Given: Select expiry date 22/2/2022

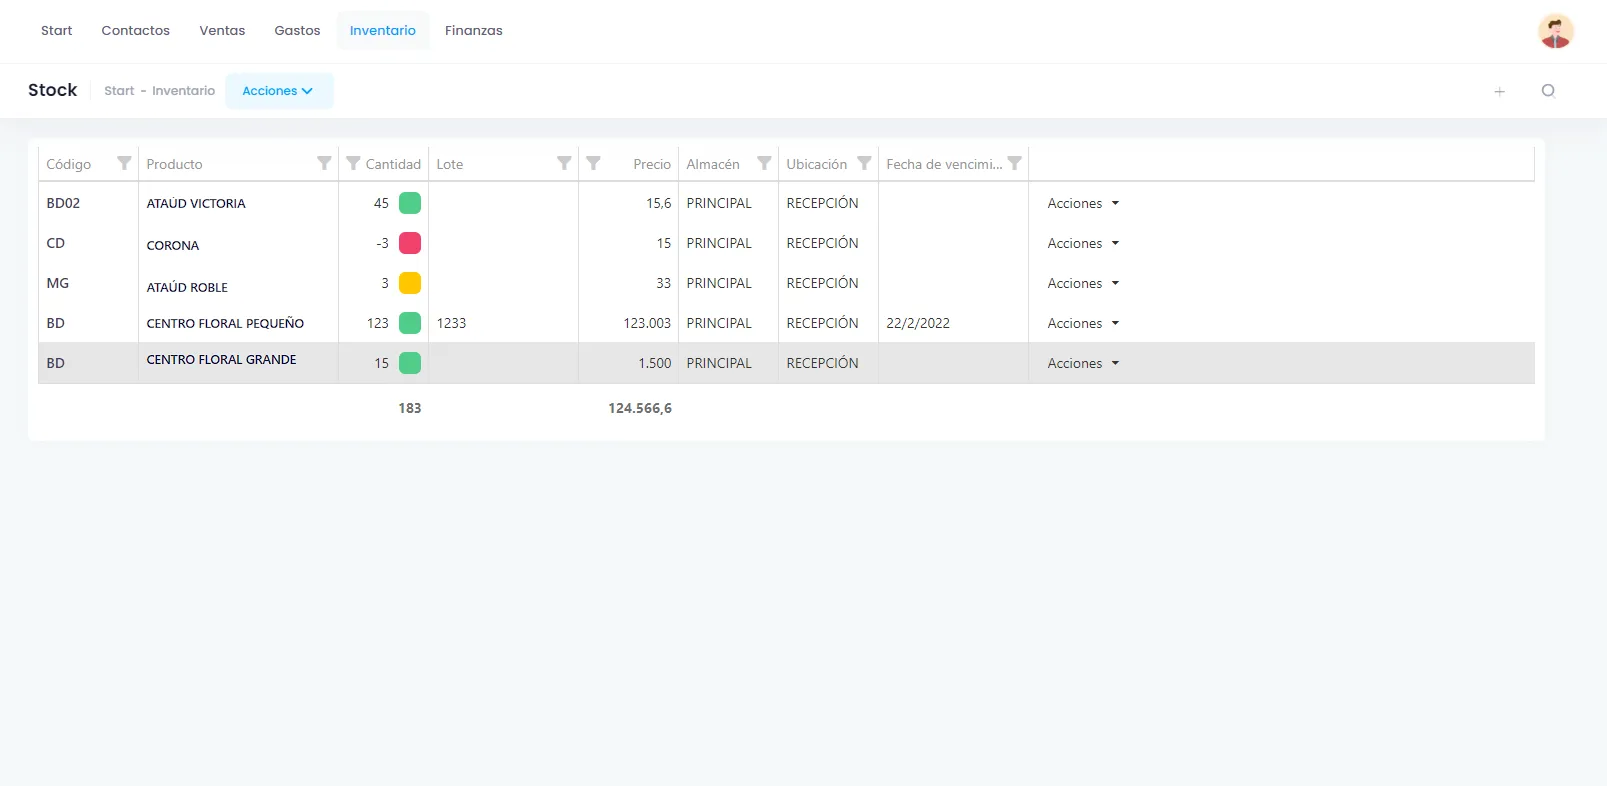Looking at the screenshot, I should tap(918, 323).
